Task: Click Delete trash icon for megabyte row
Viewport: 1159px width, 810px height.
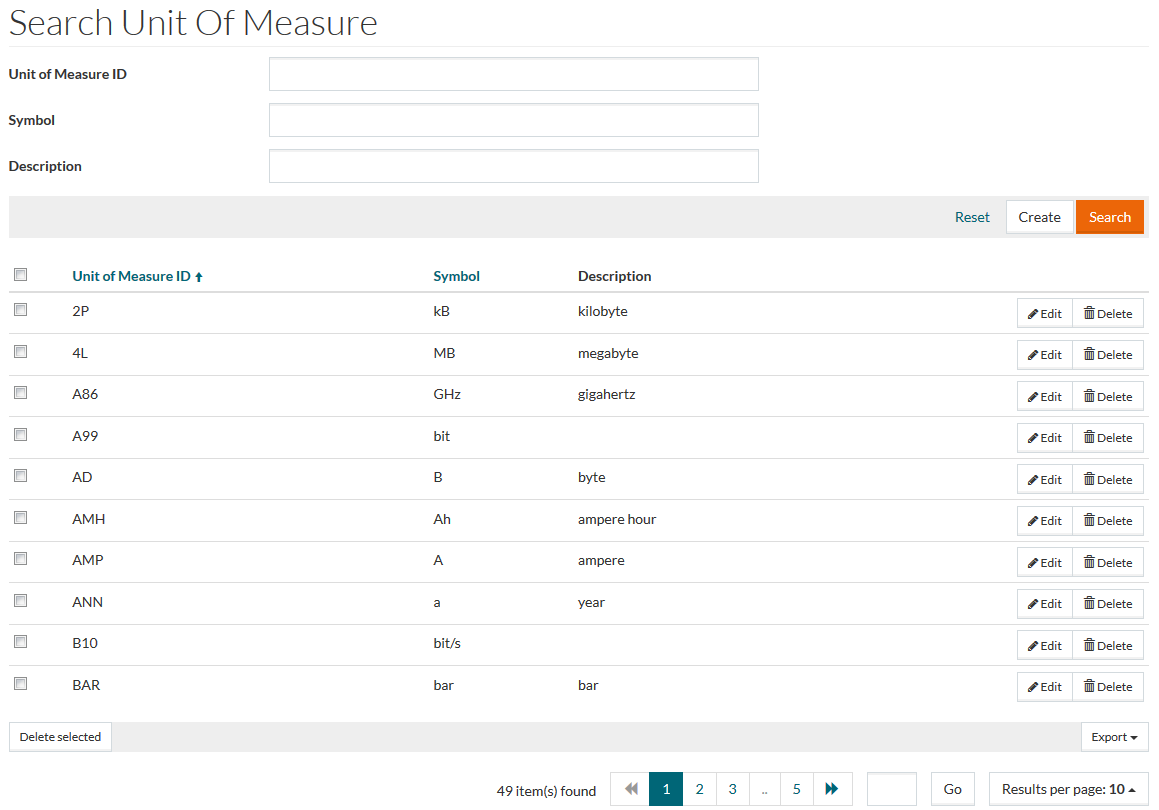Action: click(1090, 355)
